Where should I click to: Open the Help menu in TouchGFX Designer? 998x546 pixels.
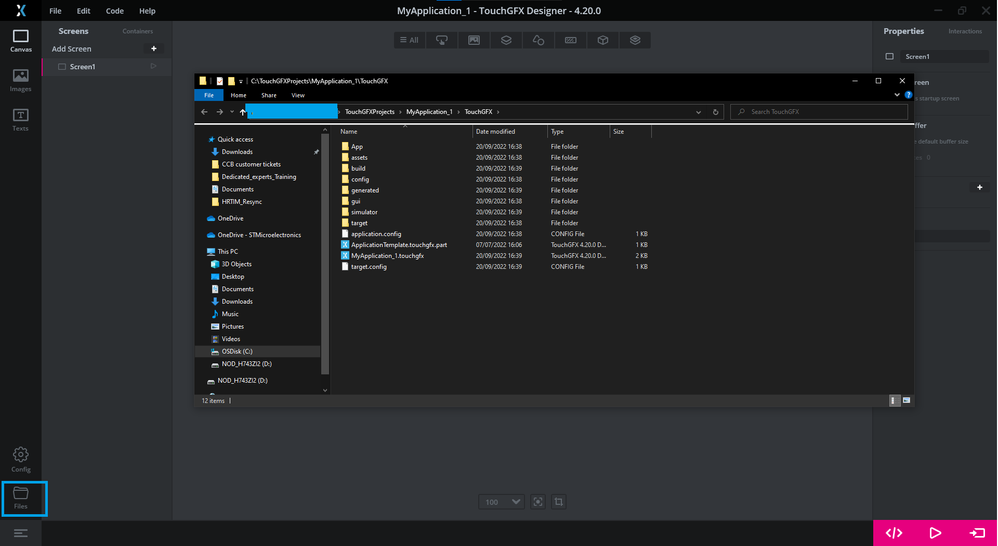pos(147,11)
